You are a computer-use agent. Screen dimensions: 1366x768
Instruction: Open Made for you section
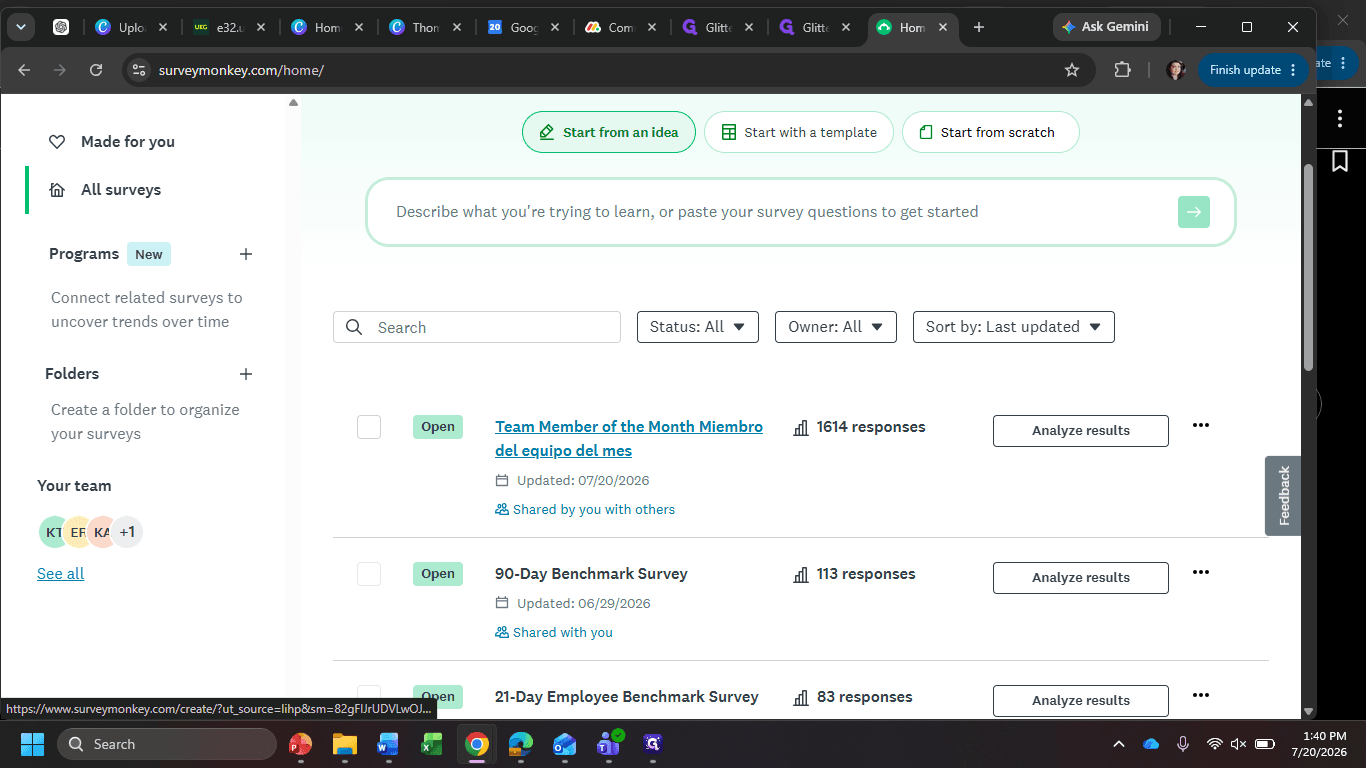pyautogui.click(x=112, y=142)
